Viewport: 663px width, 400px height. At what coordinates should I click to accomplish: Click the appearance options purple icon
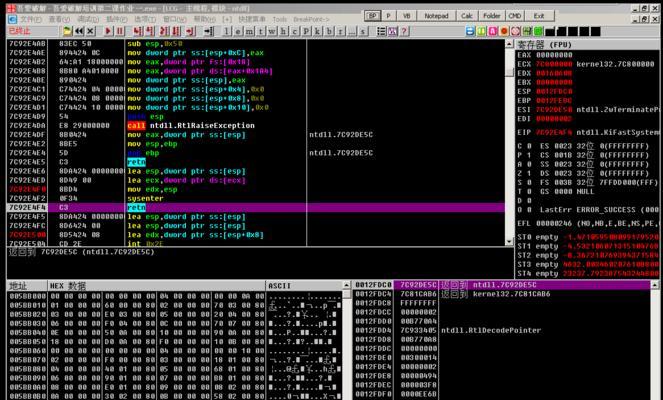click(x=393, y=31)
